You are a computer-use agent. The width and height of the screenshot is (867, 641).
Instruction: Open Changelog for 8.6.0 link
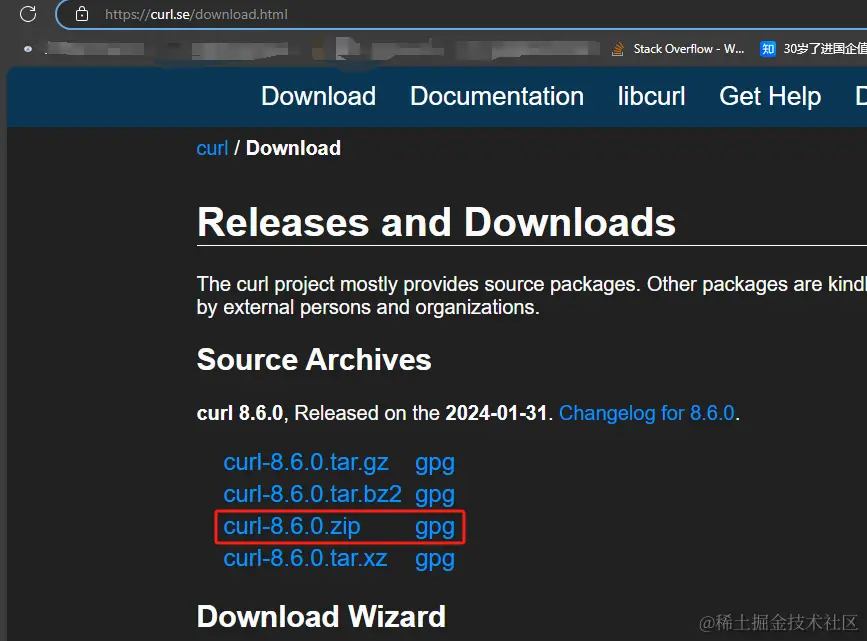point(647,413)
